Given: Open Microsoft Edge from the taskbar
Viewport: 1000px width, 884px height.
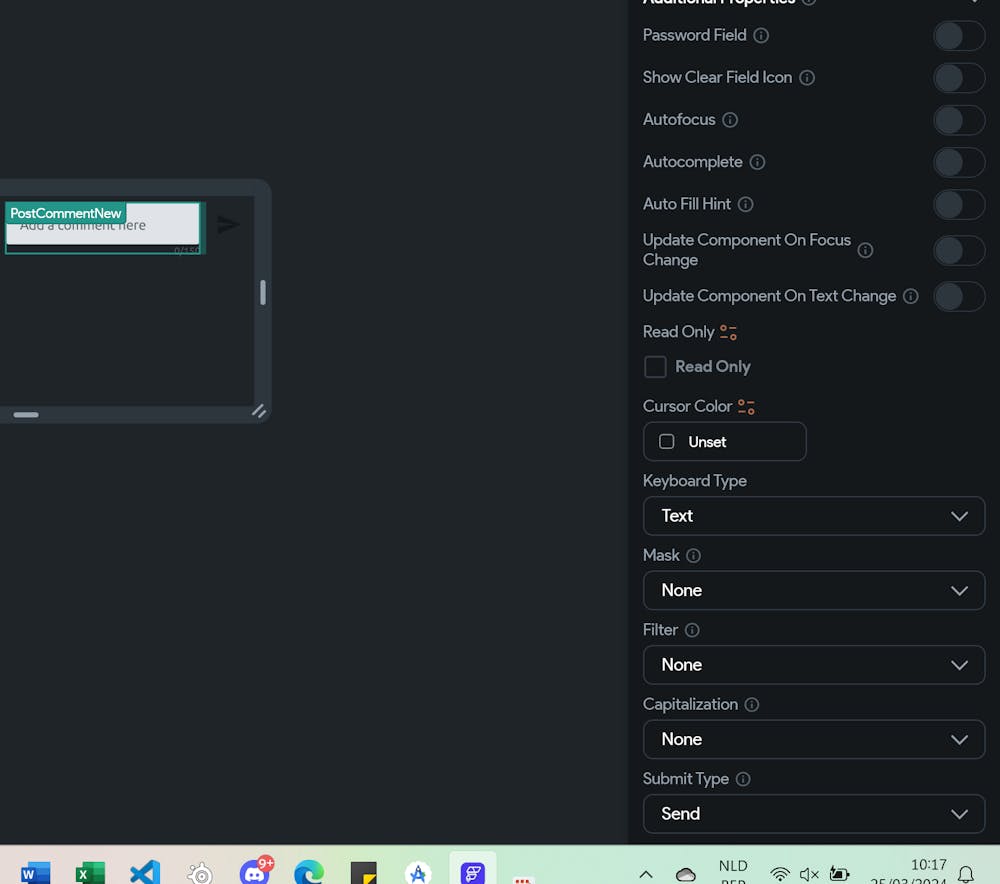Looking at the screenshot, I should pos(309,872).
